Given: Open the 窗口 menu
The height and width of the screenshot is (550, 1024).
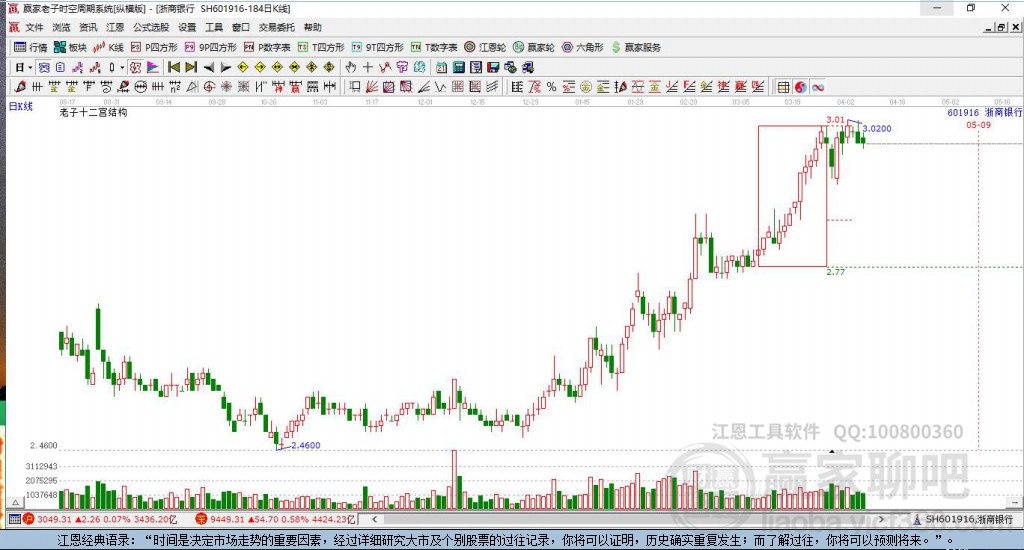Looking at the screenshot, I should (x=240, y=27).
